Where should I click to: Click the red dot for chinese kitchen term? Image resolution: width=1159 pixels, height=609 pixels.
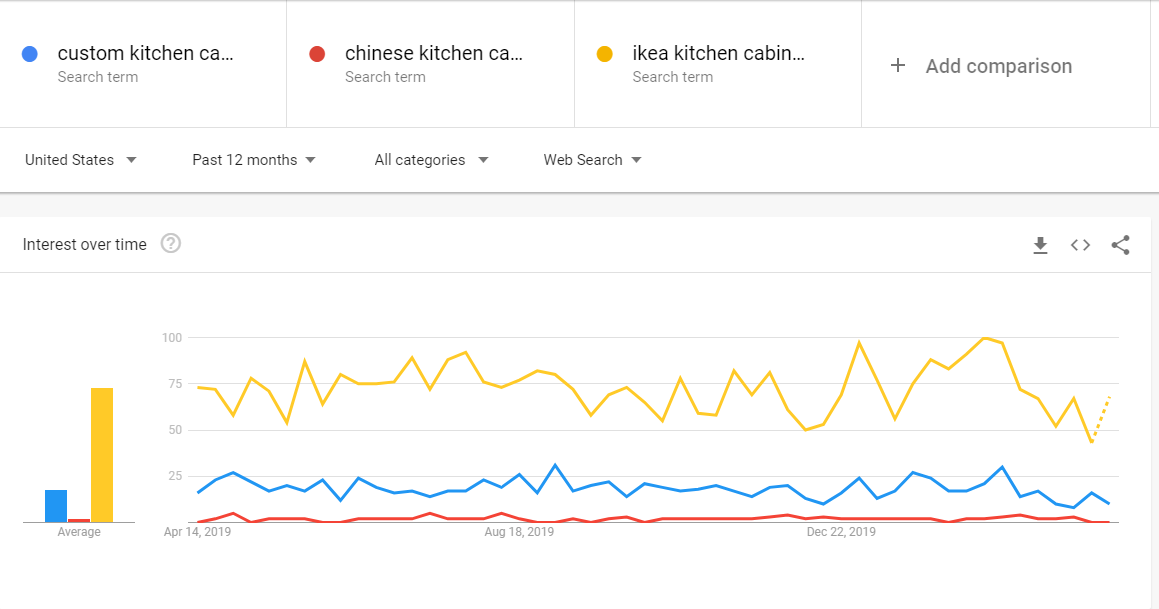tap(317, 54)
